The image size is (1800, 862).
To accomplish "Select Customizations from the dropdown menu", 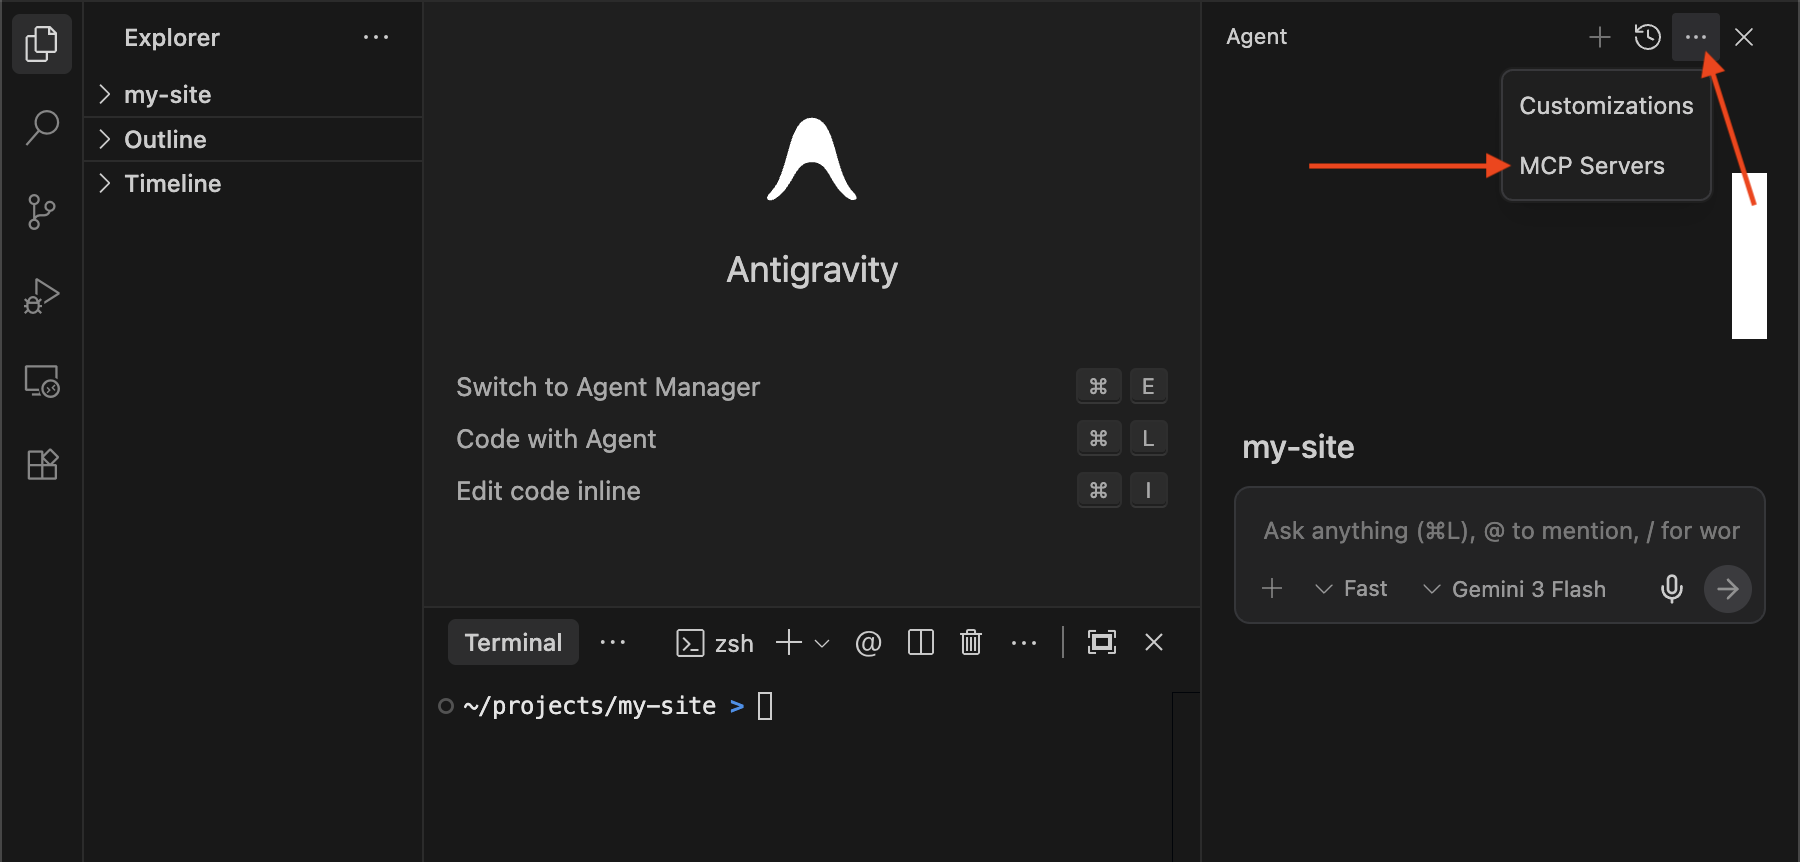I will 1606,106.
